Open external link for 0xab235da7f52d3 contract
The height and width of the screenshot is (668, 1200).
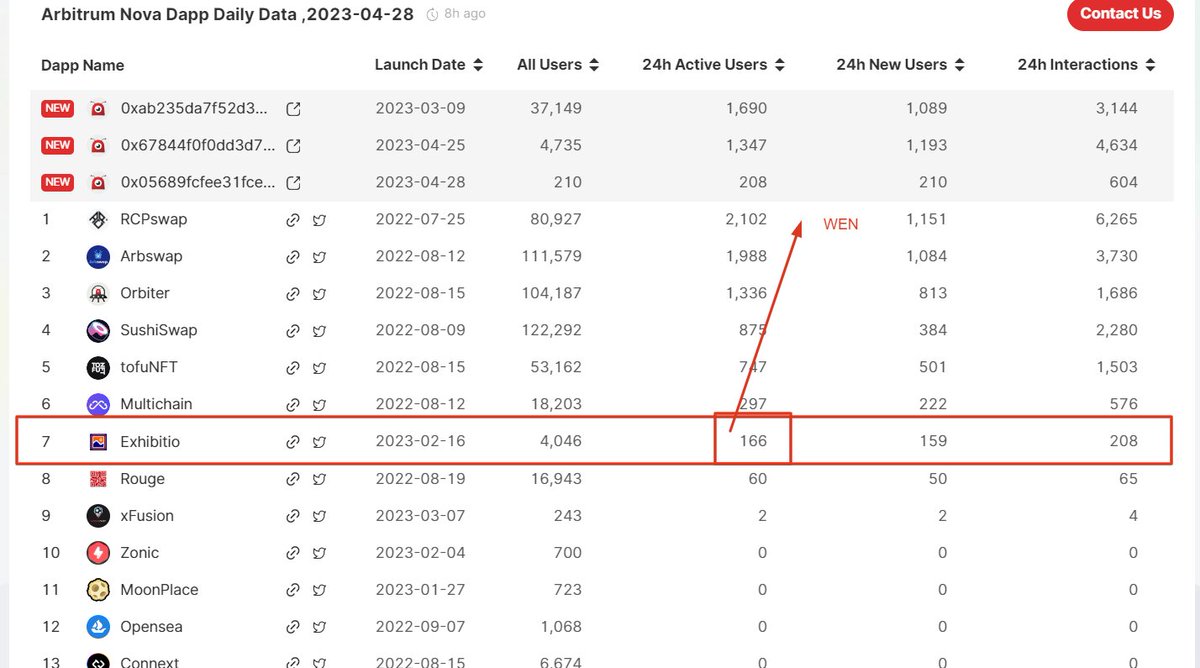point(293,108)
